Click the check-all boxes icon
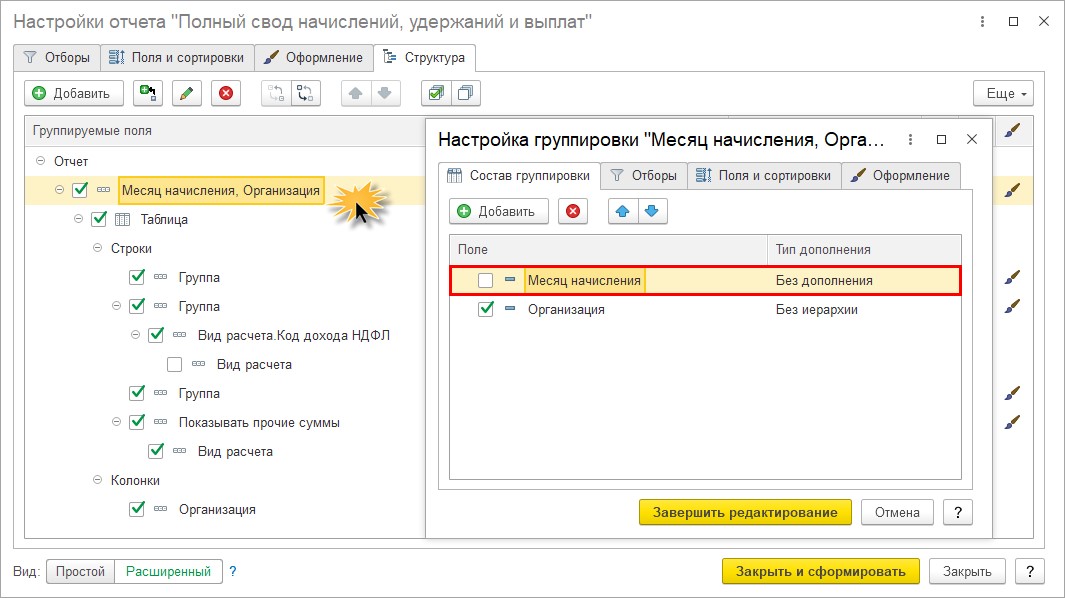Viewport: 1065px width, 598px height. click(435, 93)
